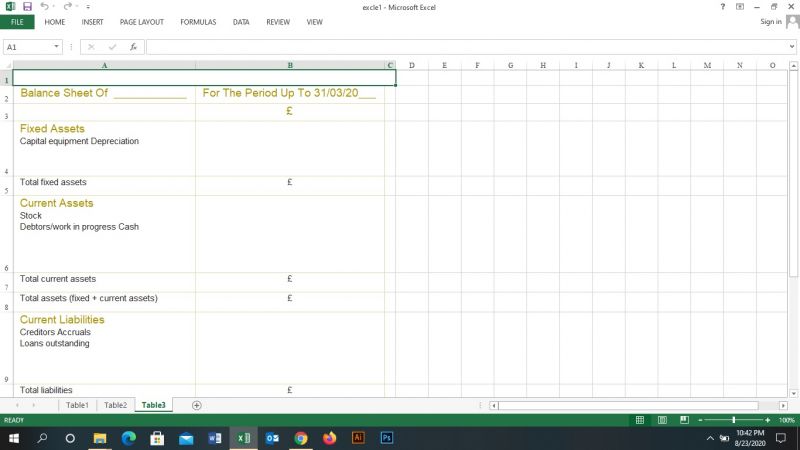Open the PAGE LAYOUT ribbon tab
800x450 pixels.
point(142,21)
